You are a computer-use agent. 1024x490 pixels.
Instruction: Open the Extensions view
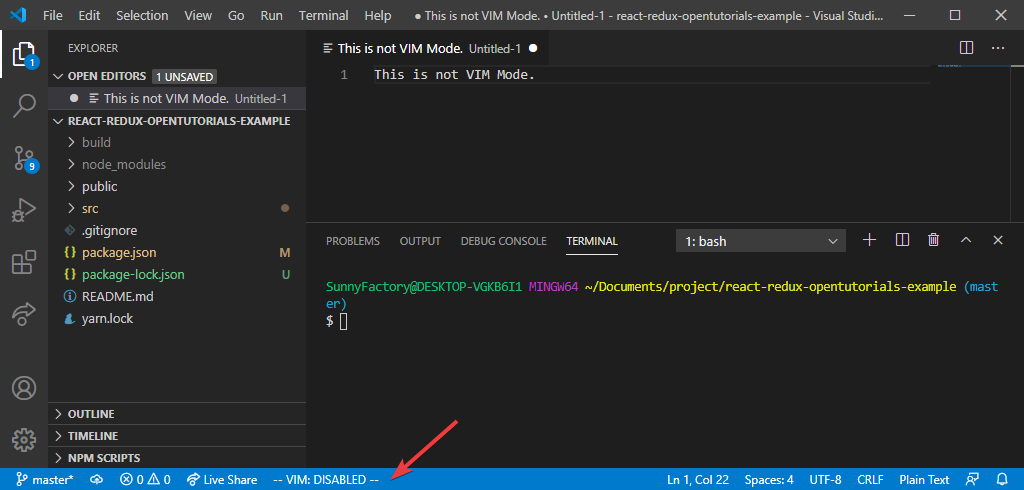(24, 263)
